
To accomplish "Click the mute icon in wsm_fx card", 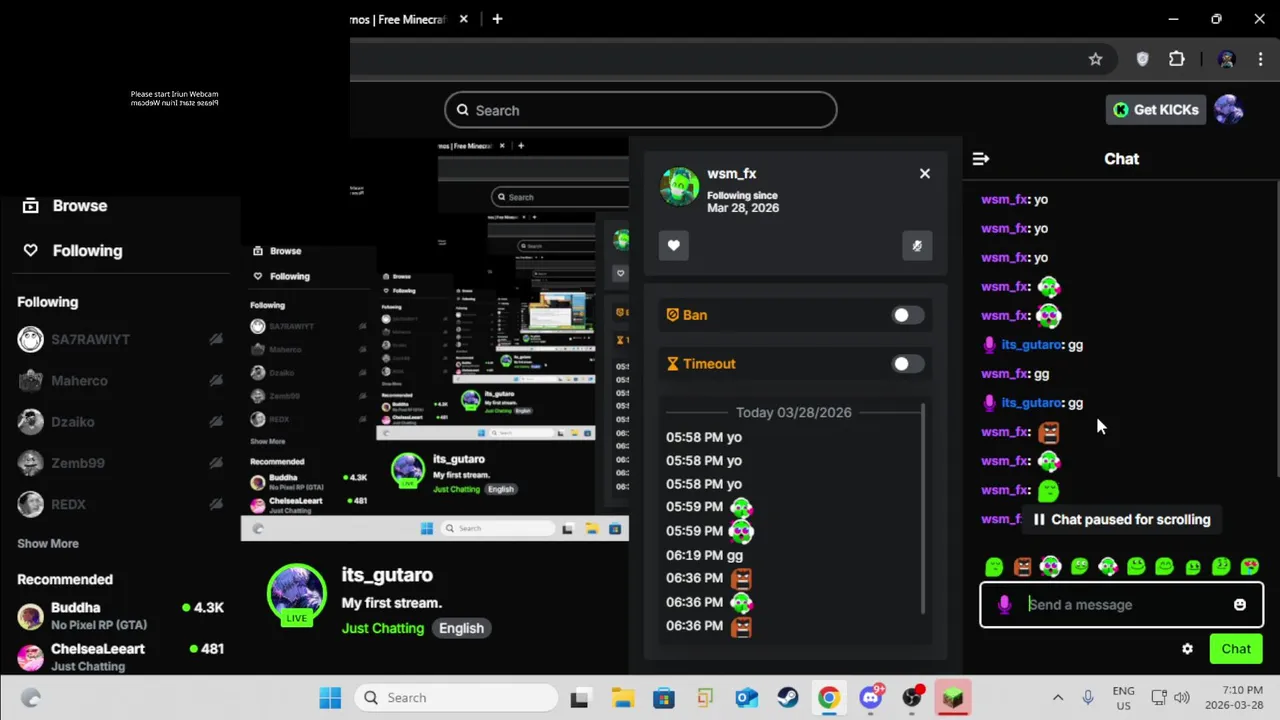I will pos(917,245).
